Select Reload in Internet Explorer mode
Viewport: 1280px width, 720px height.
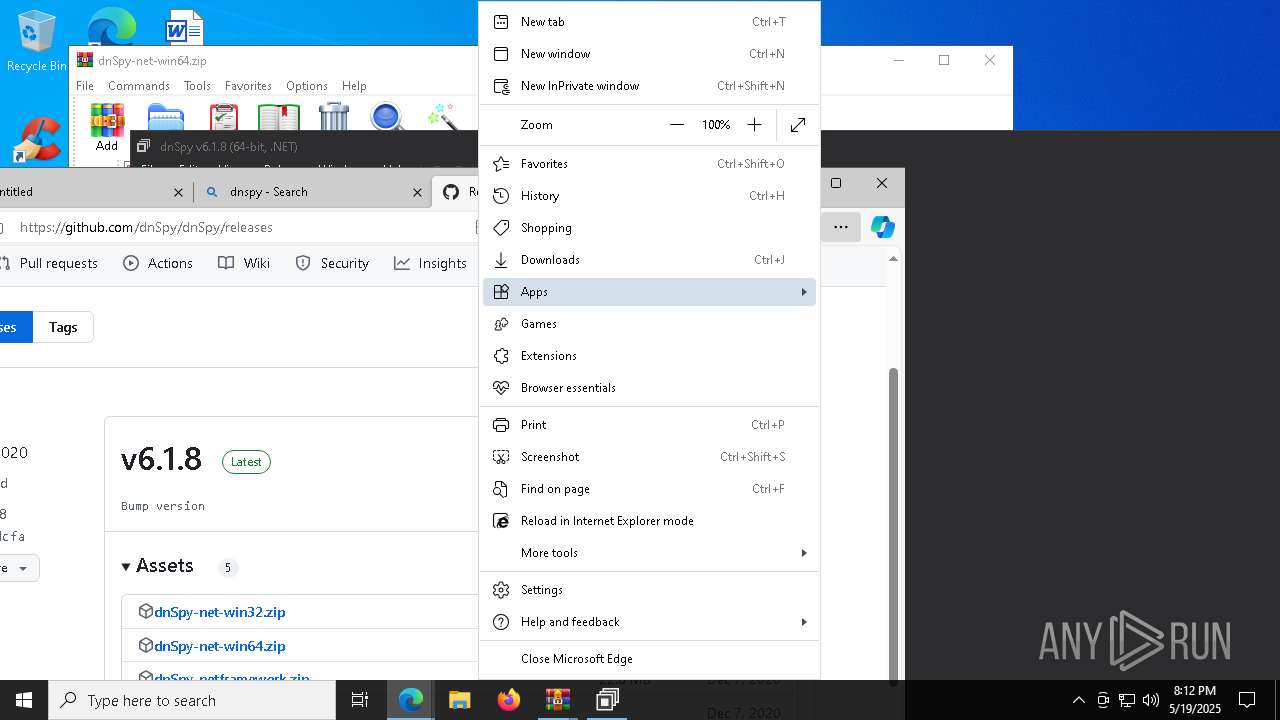point(649,521)
